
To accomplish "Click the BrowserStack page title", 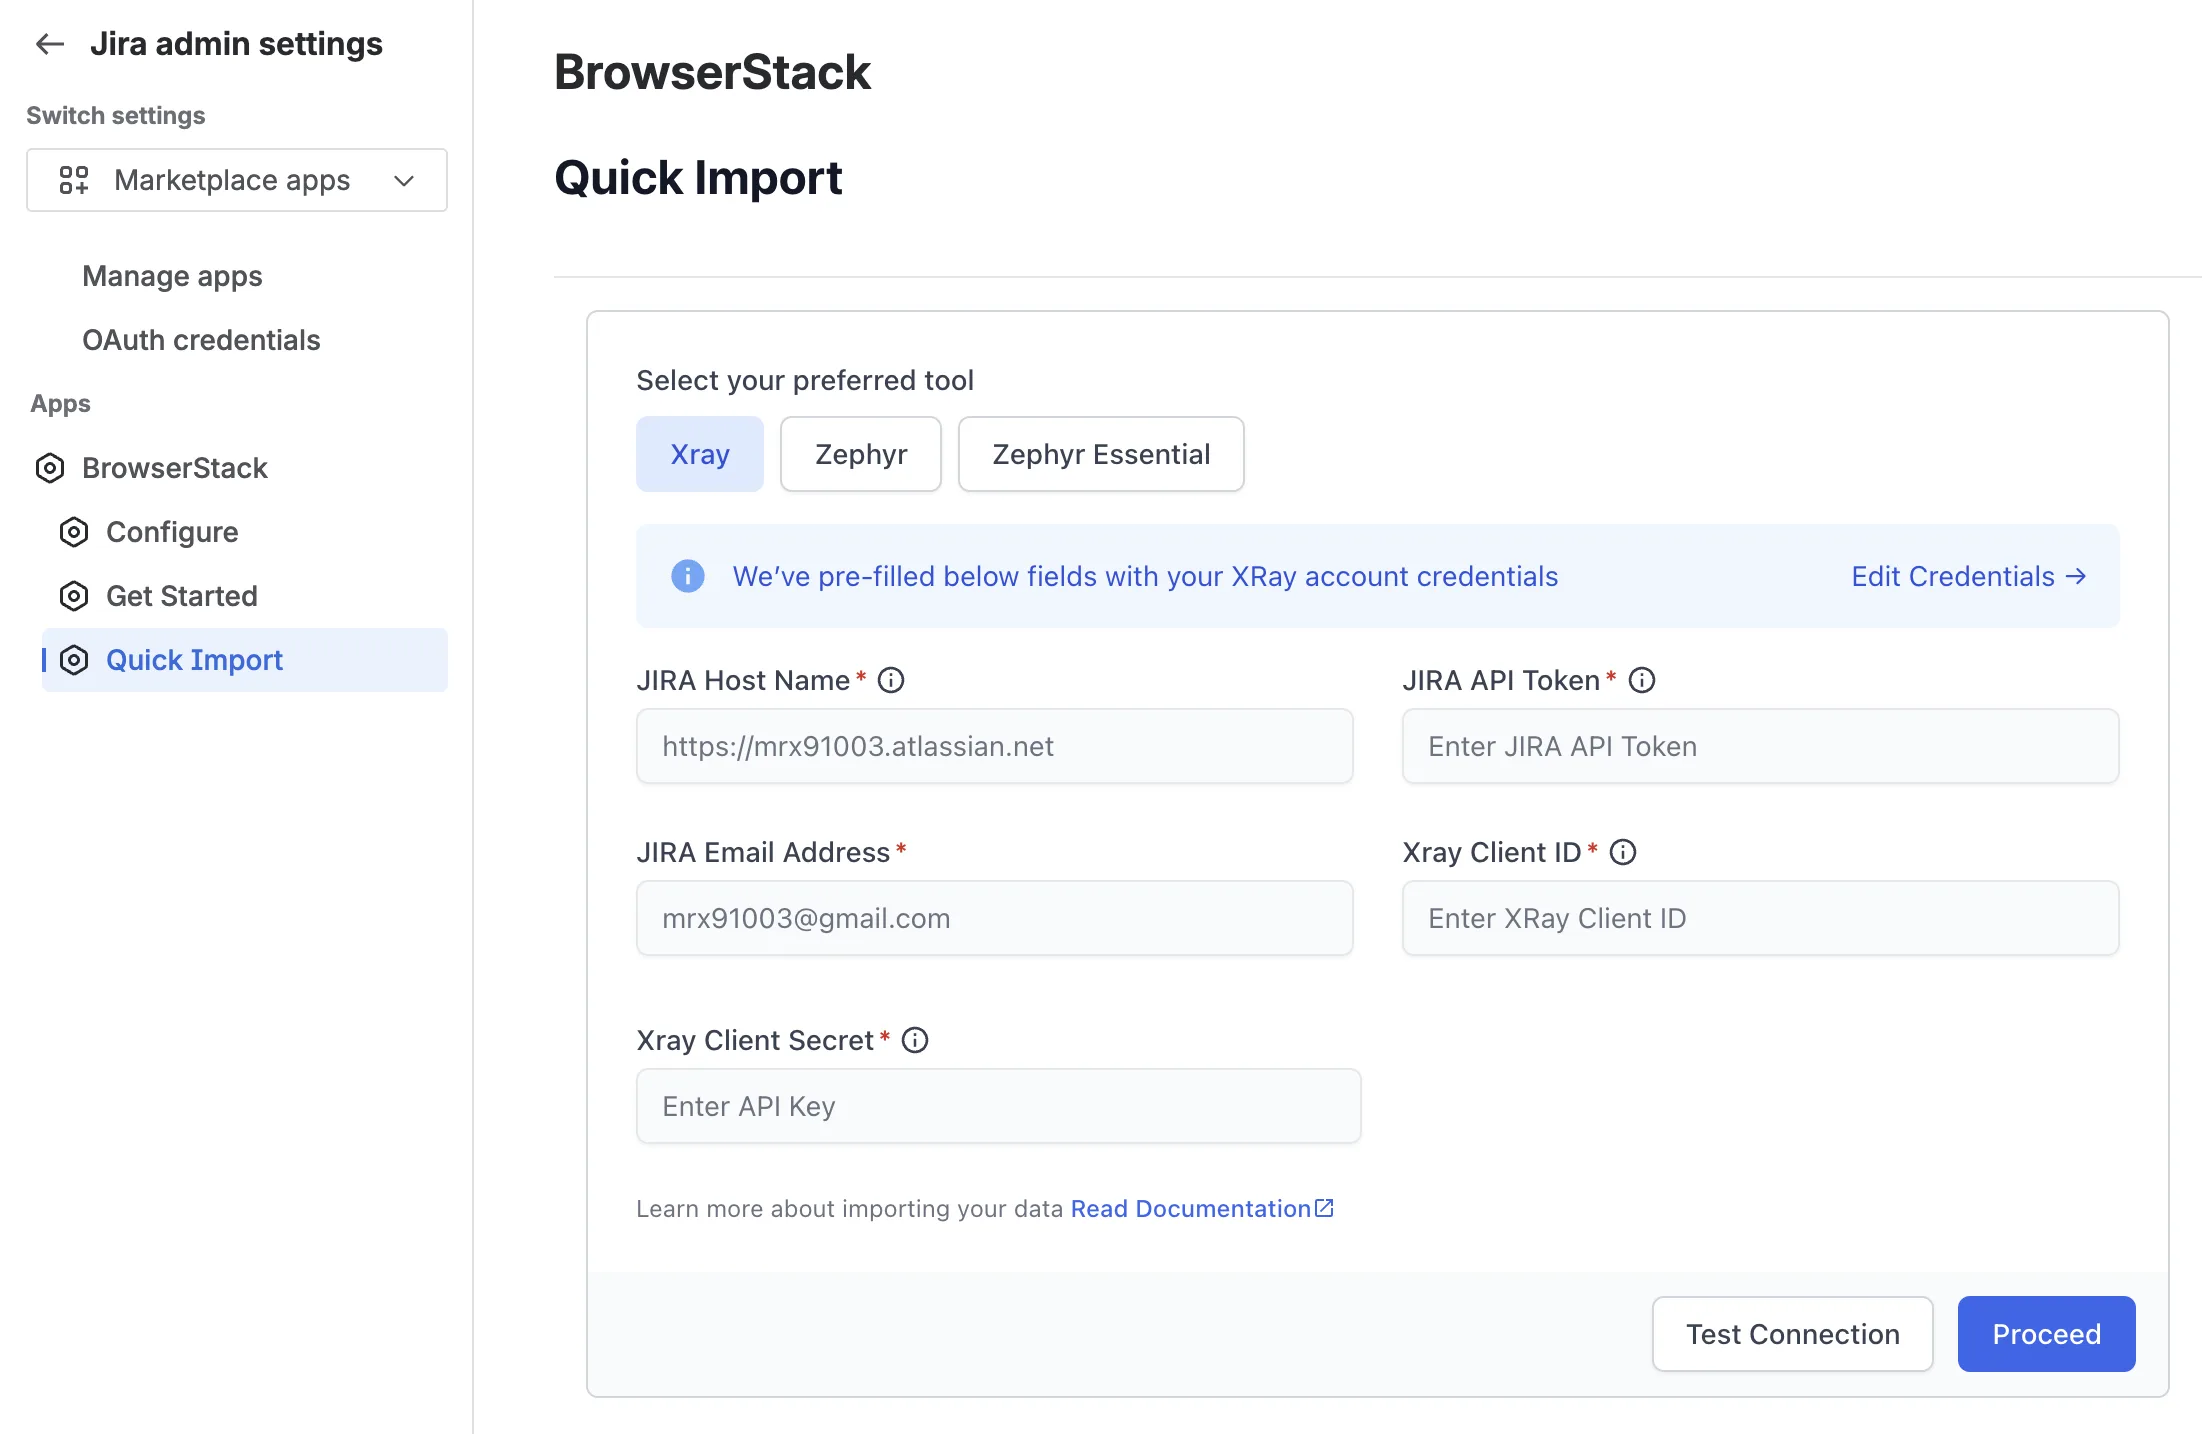I will (x=713, y=72).
